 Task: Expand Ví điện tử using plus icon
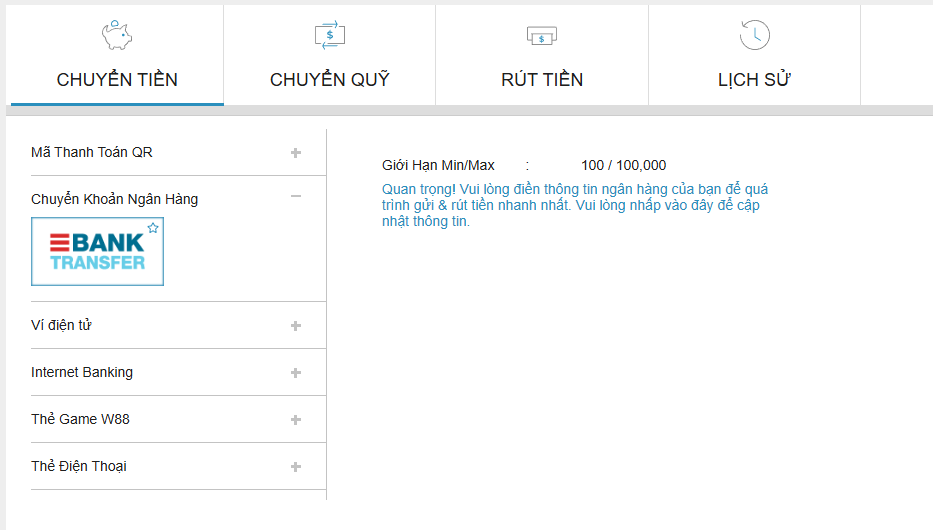click(295, 326)
